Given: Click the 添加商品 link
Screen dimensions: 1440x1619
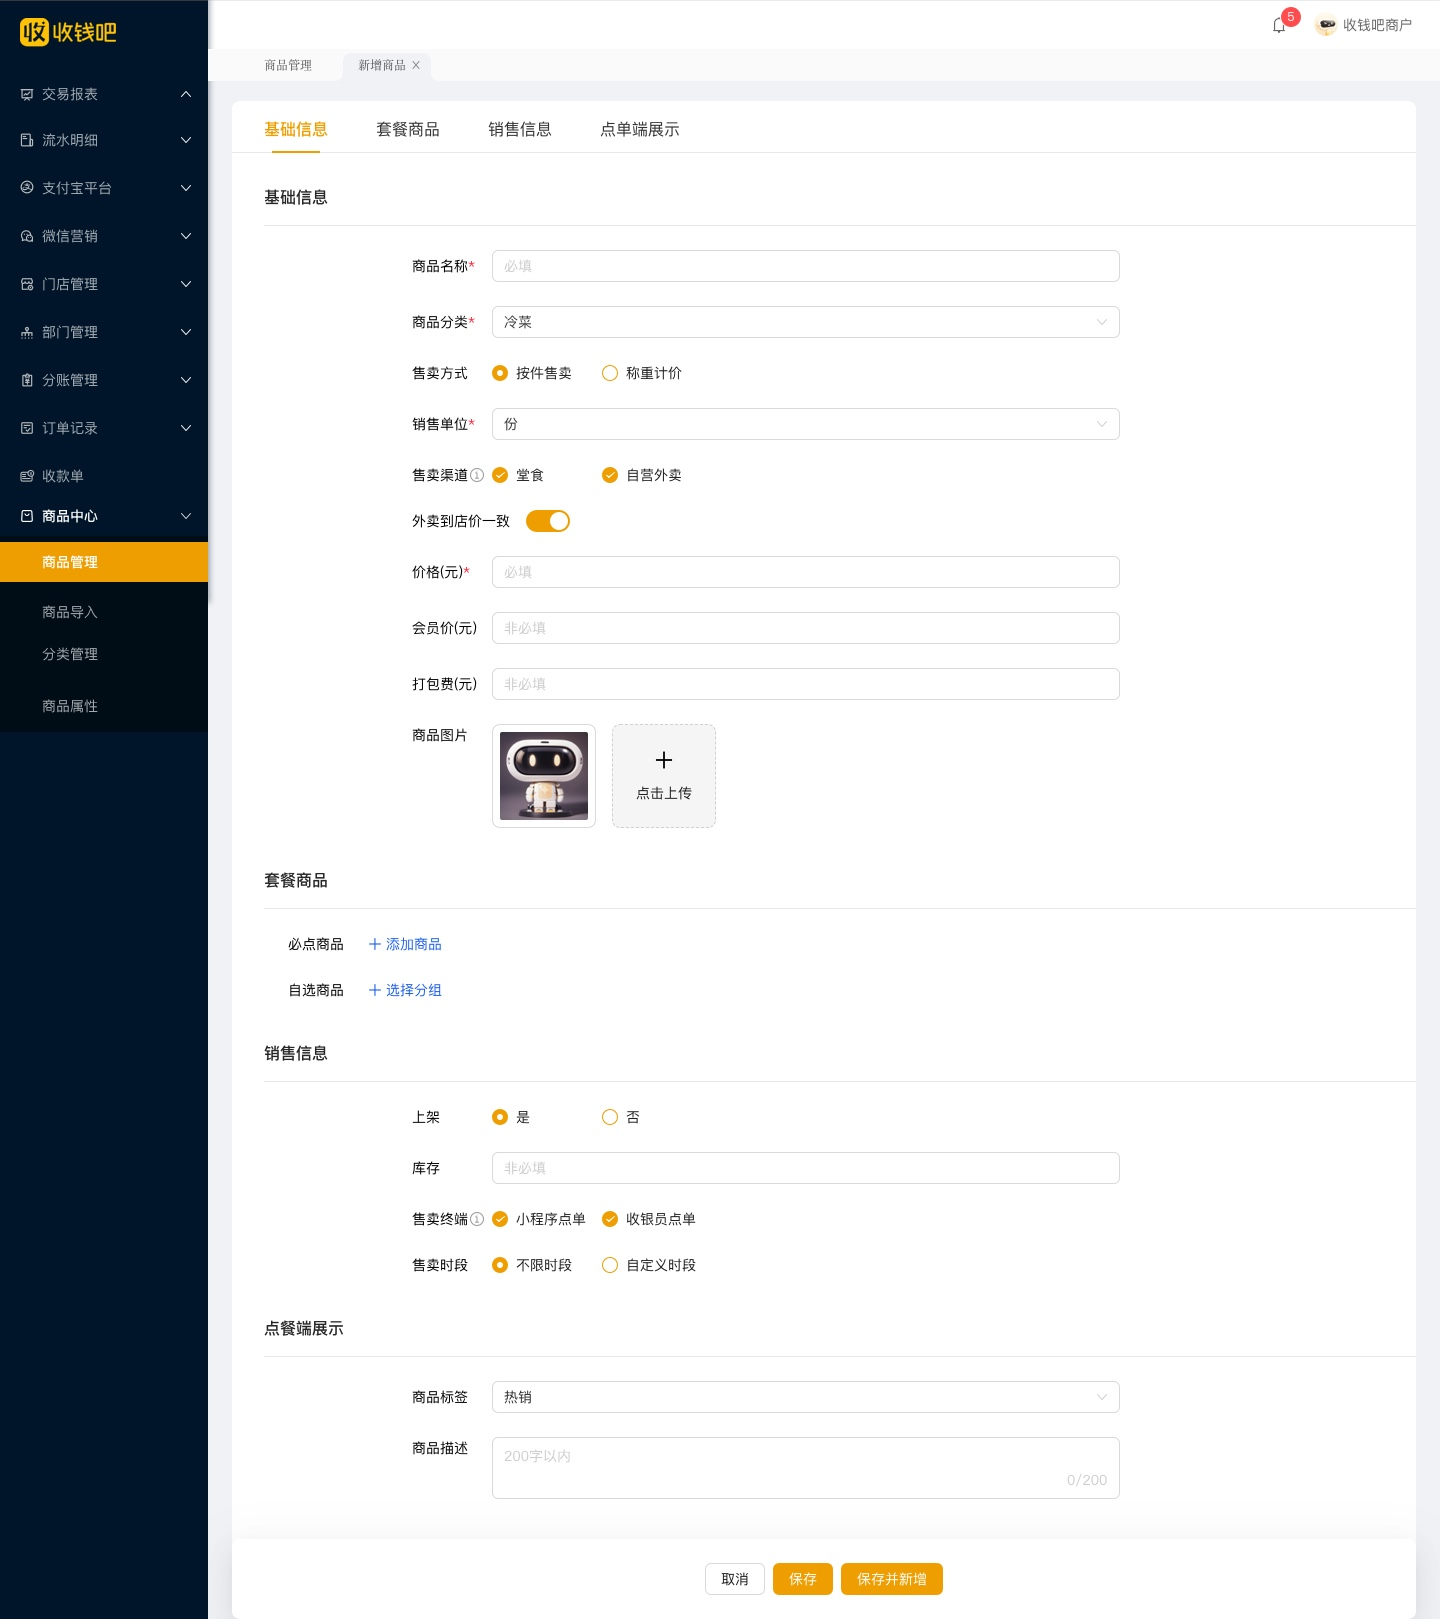Looking at the screenshot, I should click(405, 944).
